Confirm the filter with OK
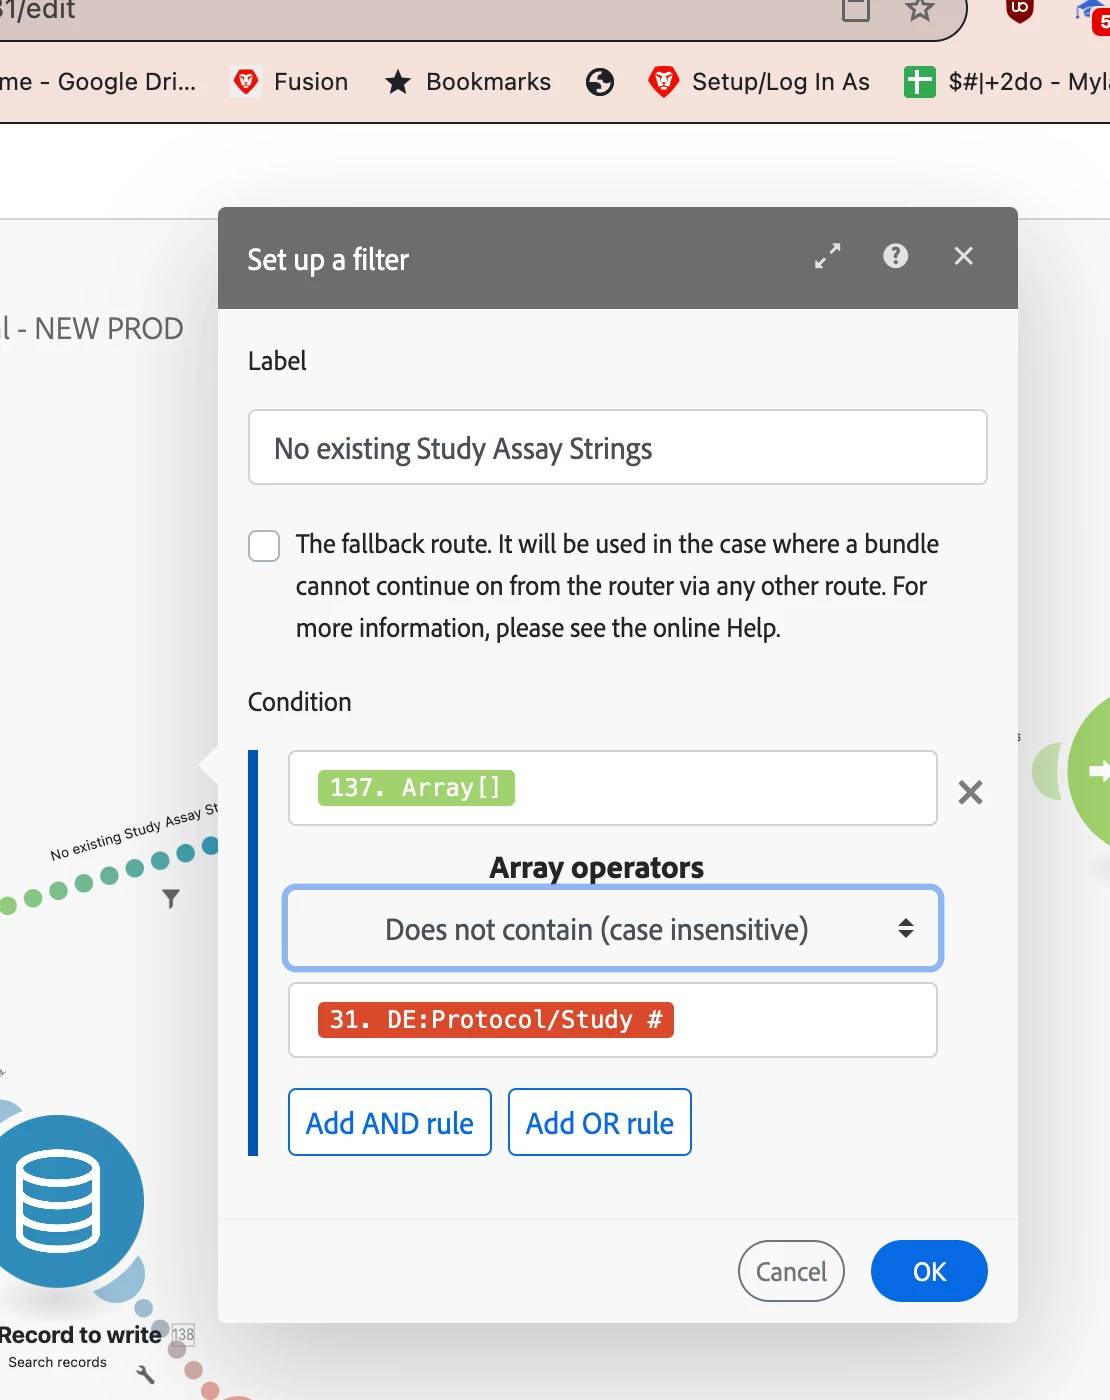This screenshot has height=1400, width=1110. tap(929, 1271)
